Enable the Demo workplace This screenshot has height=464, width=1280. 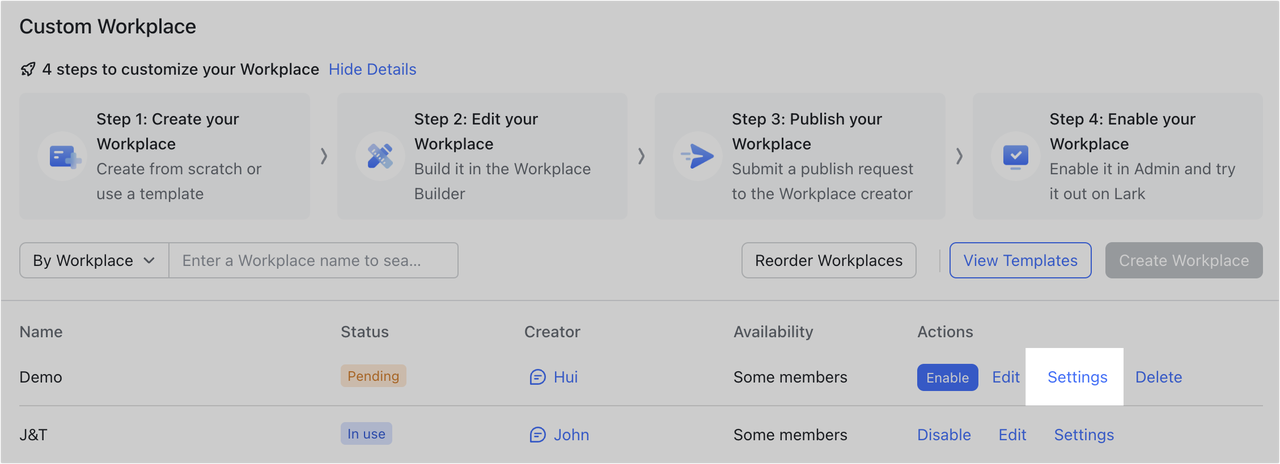coord(947,377)
